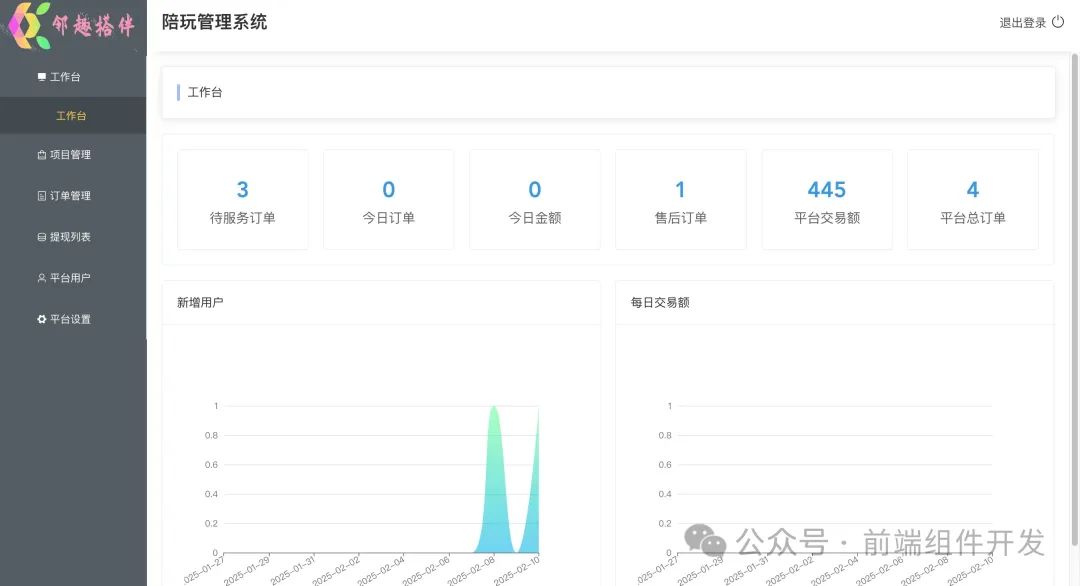Screen dimensions: 1080x586
Task: Click the 待服务订单 stat card
Action: pyautogui.click(x=242, y=200)
